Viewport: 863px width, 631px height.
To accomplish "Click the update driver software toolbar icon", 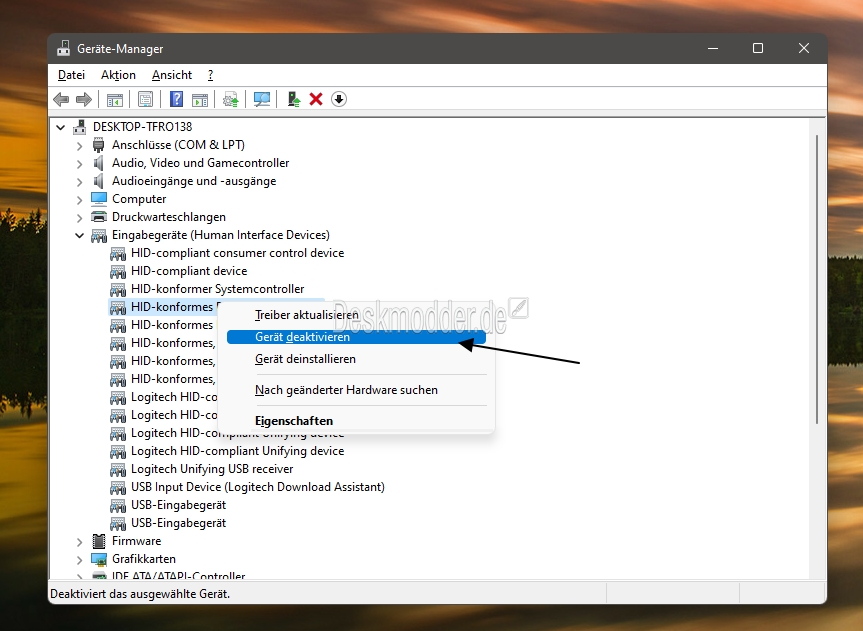I will 230,100.
